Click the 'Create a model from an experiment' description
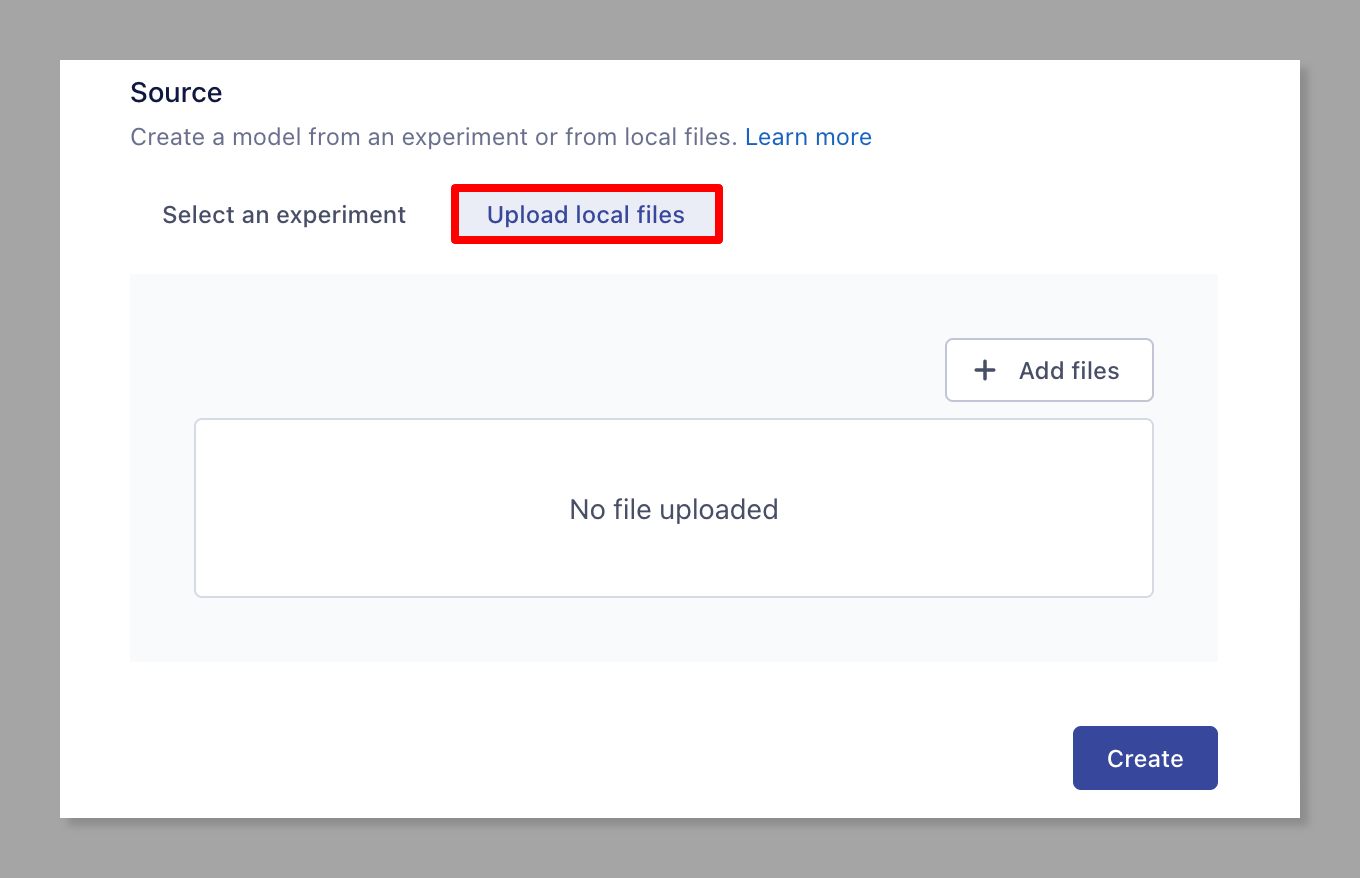This screenshot has width=1360, height=878. tap(434, 137)
